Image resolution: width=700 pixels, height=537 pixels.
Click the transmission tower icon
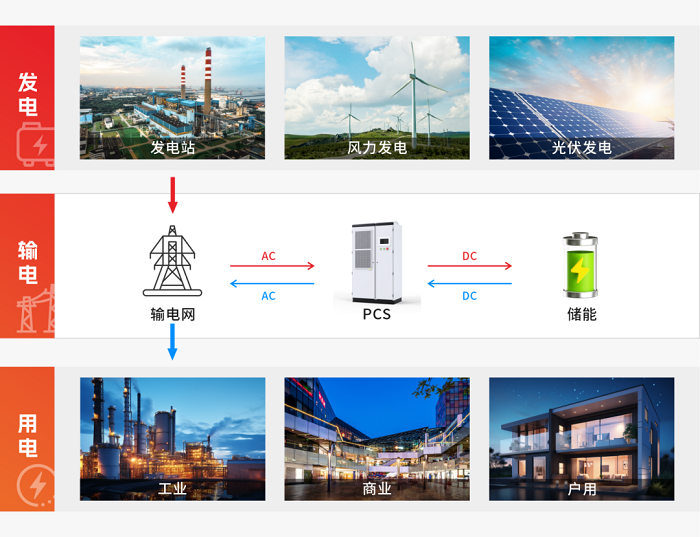point(172,262)
